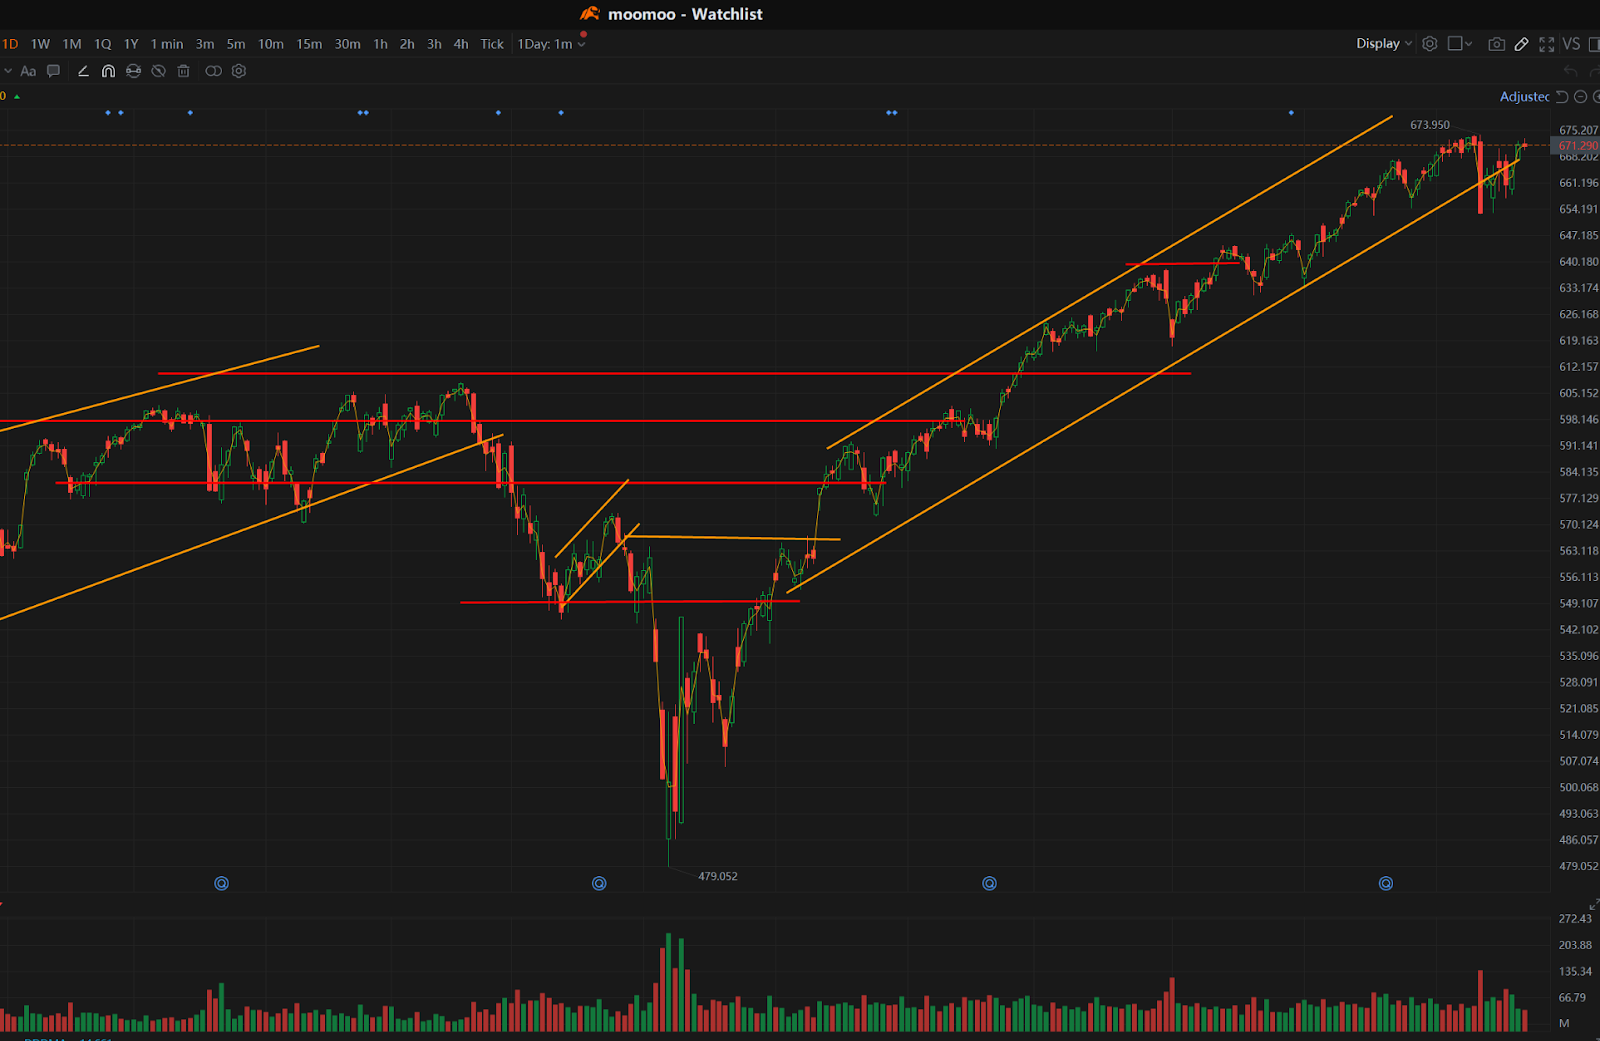The height and width of the screenshot is (1041, 1600).
Task: Select the trend line drawing tool
Action: [83, 71]
